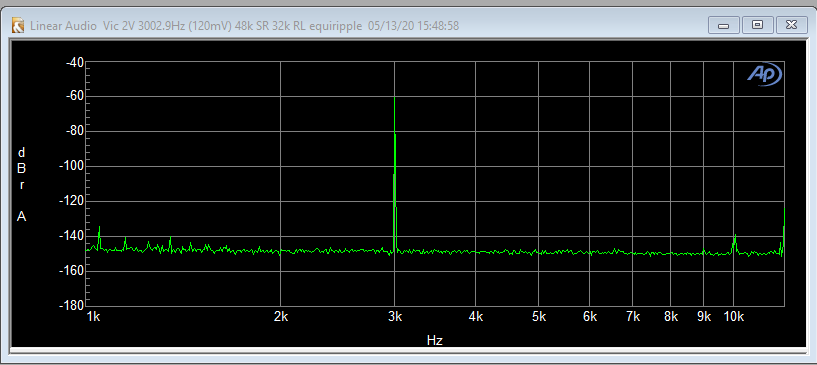Select the -180 label on the vertical axis
This screenshot has width=817, height=365.
72,306
